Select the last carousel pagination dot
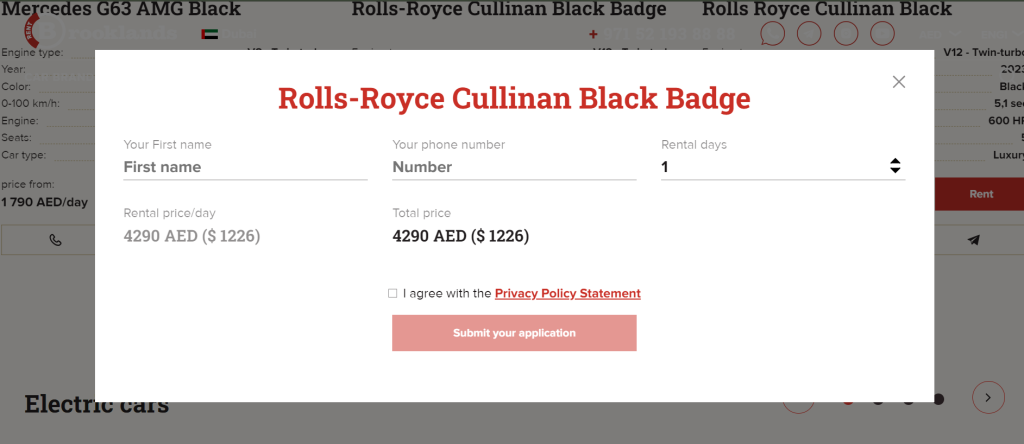Viewport: 1024px width, 444px height. [938, 400]
